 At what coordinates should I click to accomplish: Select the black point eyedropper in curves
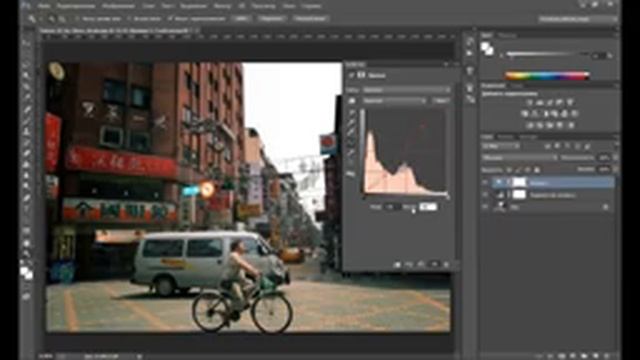click(352, 113)
